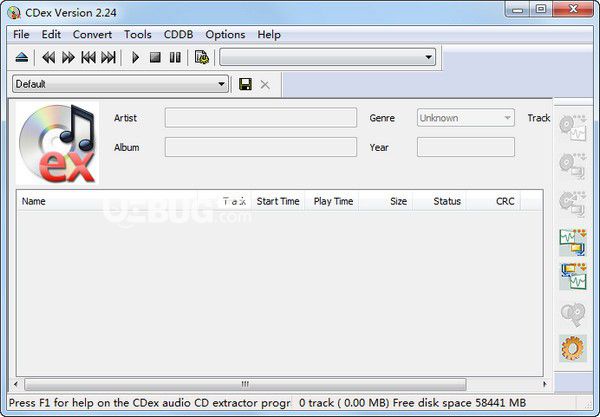The height and width of the screenshot is (417, 600).
Task: Click the Previous track icon
Action: pyautogui.click(x=88, y=58)
